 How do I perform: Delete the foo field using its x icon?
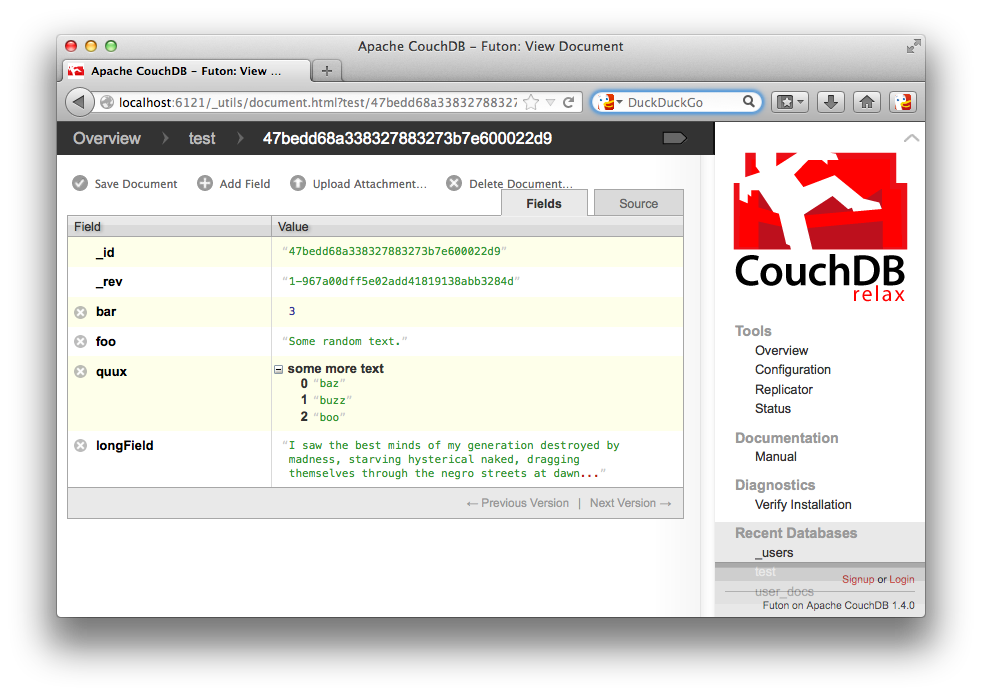tap(81, 342)
